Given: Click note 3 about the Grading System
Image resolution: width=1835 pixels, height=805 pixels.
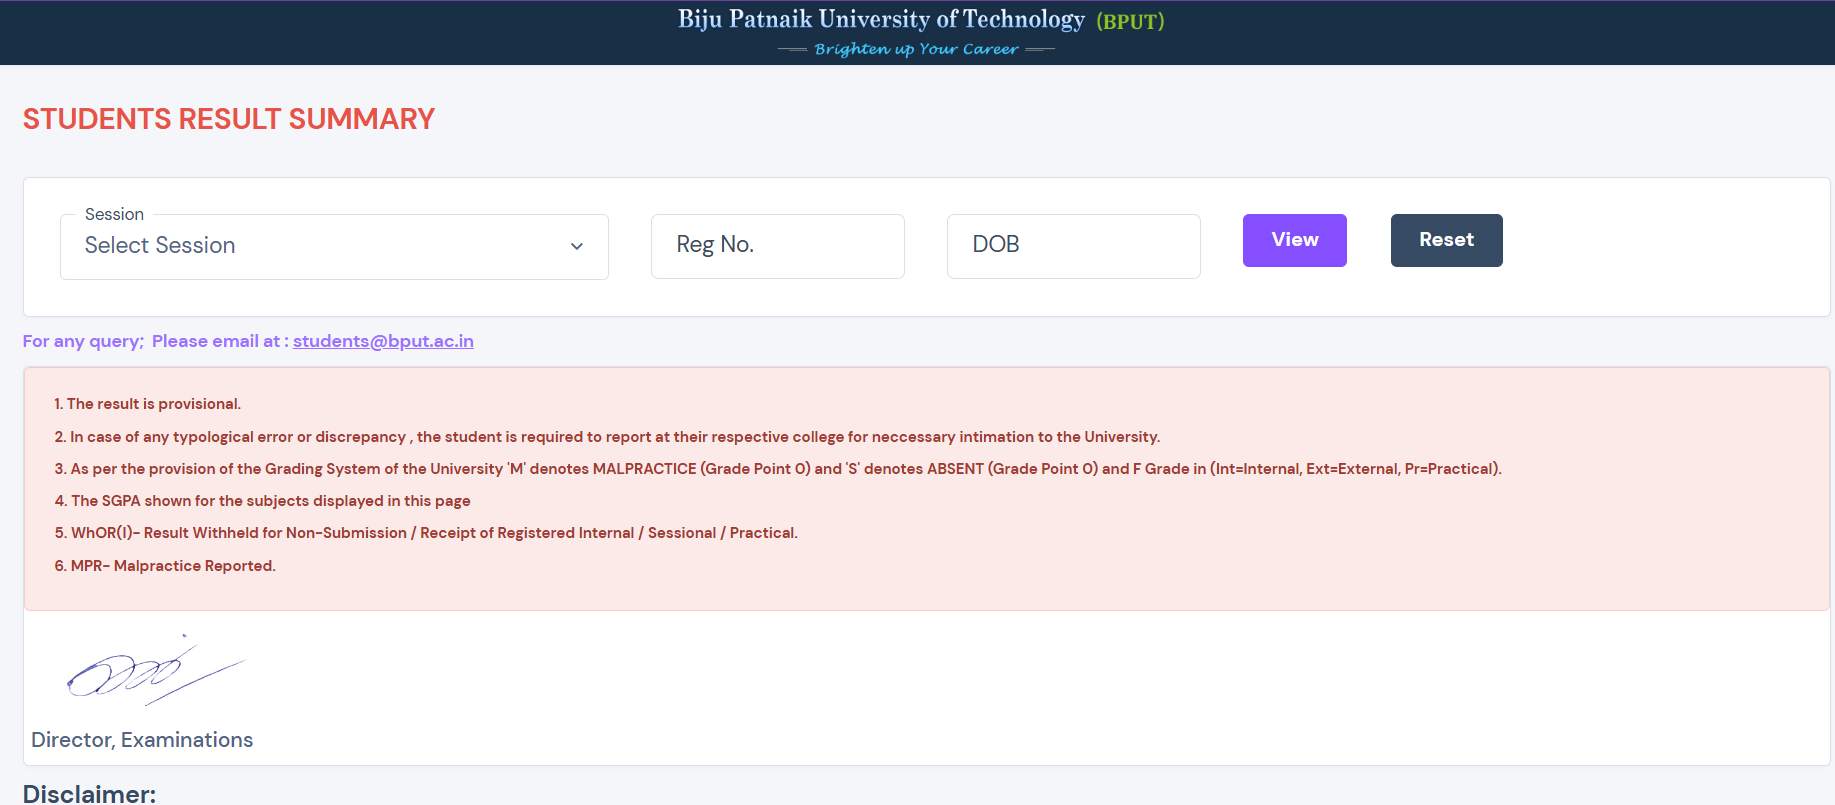Looking at the screenshot, I should pyautogui.click(x=778, y=469).
